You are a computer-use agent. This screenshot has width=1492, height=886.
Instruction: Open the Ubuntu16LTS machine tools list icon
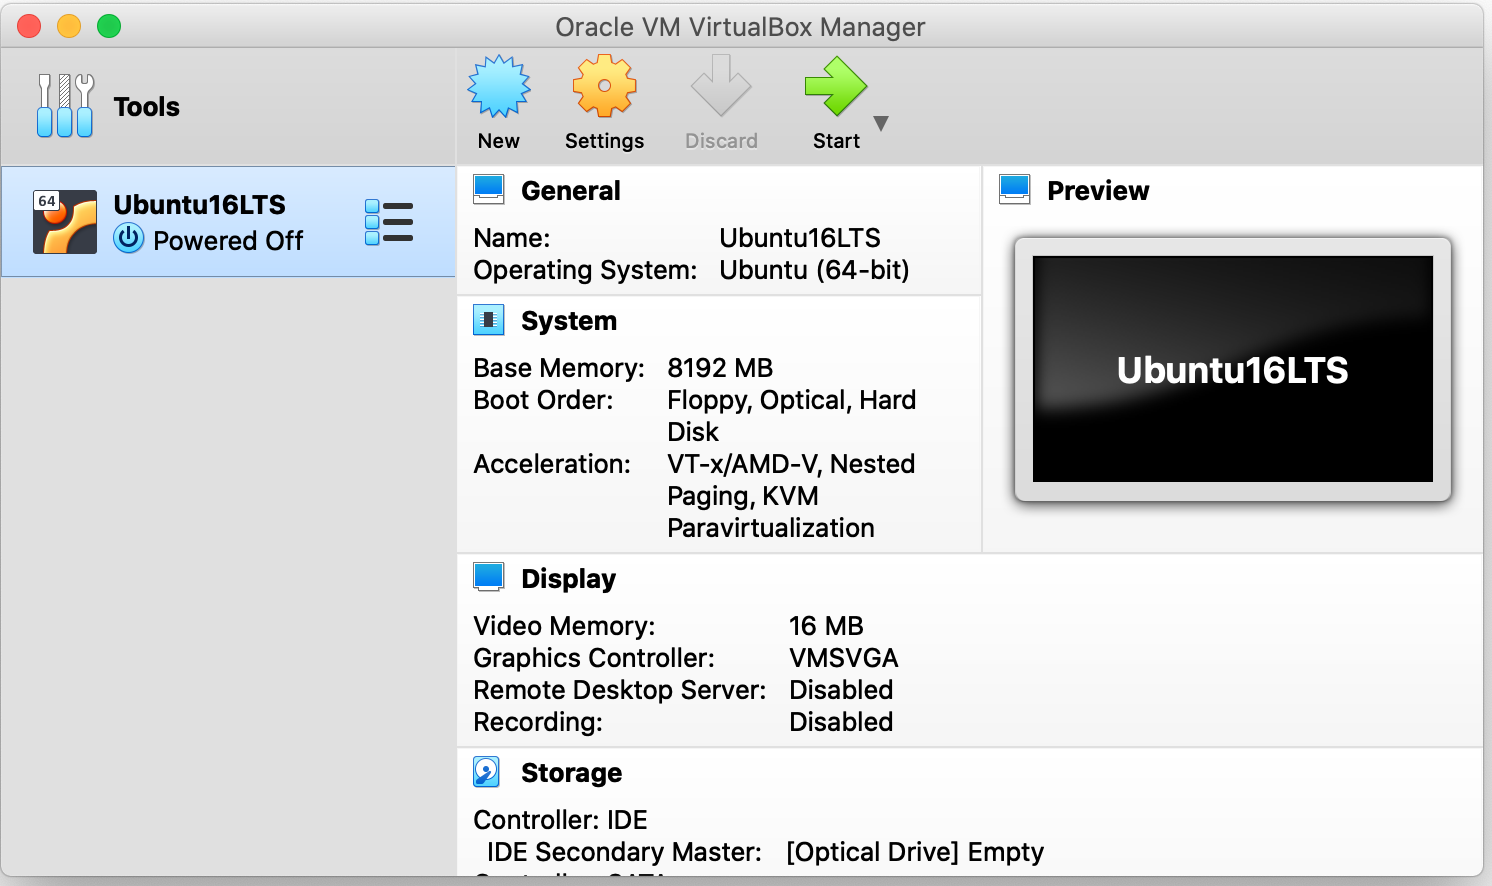[x=389, y=222]
